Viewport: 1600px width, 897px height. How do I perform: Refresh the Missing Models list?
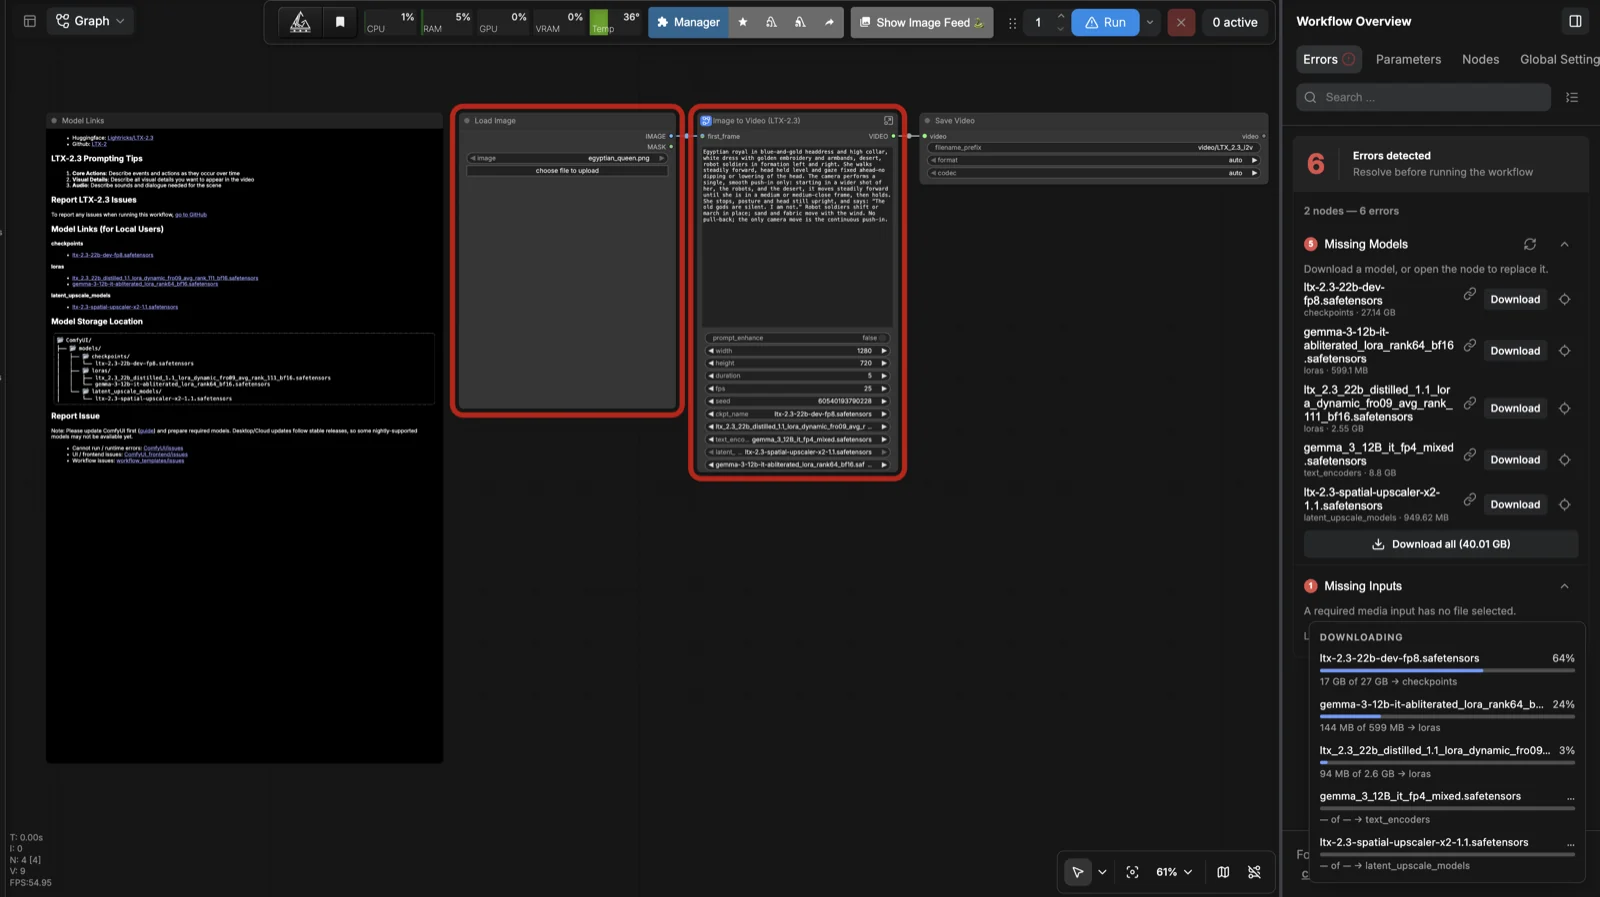[x=1530, y=244]
